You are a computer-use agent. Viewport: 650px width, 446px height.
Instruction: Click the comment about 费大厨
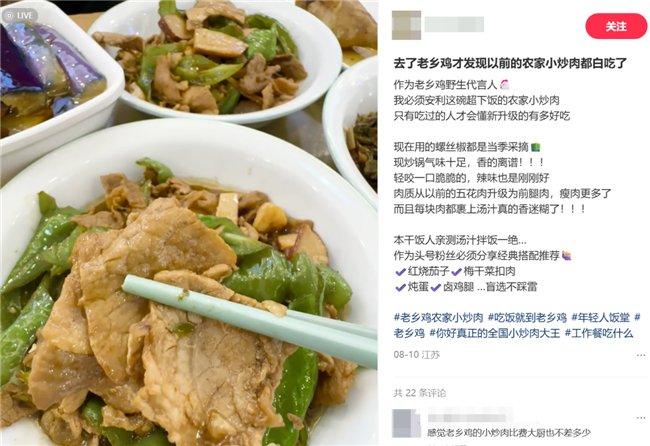tap(509, 433)
